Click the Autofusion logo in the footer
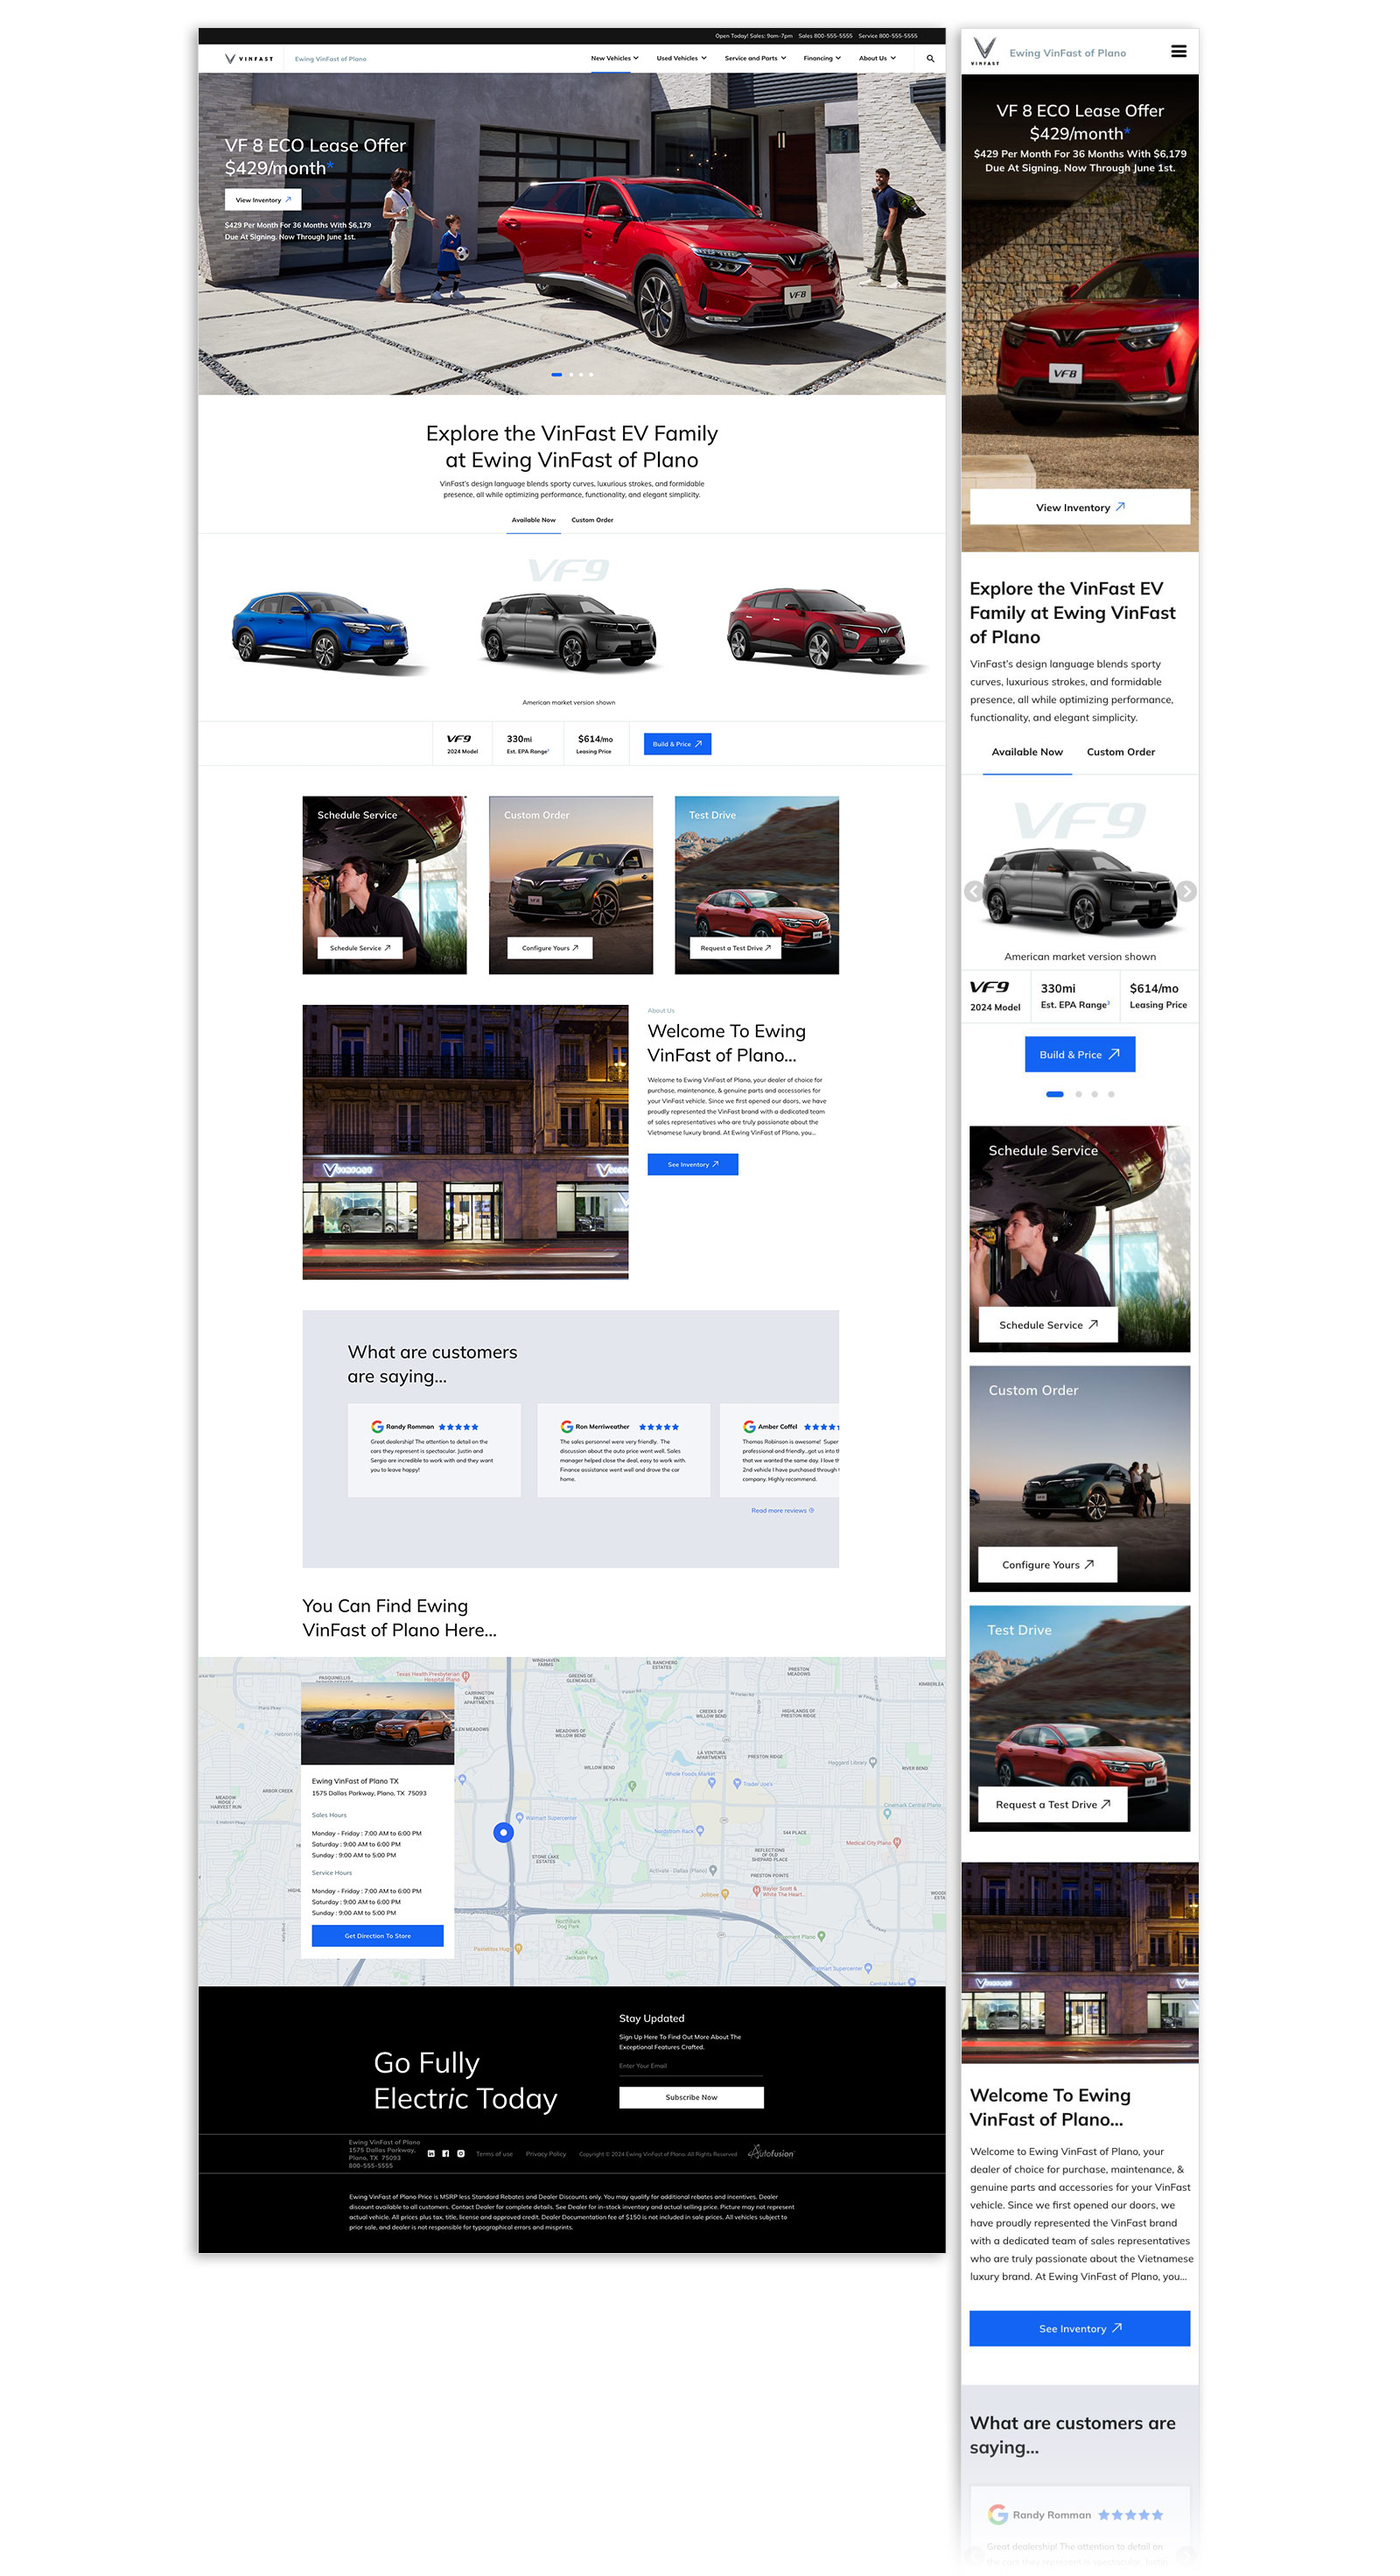This screenshot has height=2576, width=1400. pos(771,2152)
